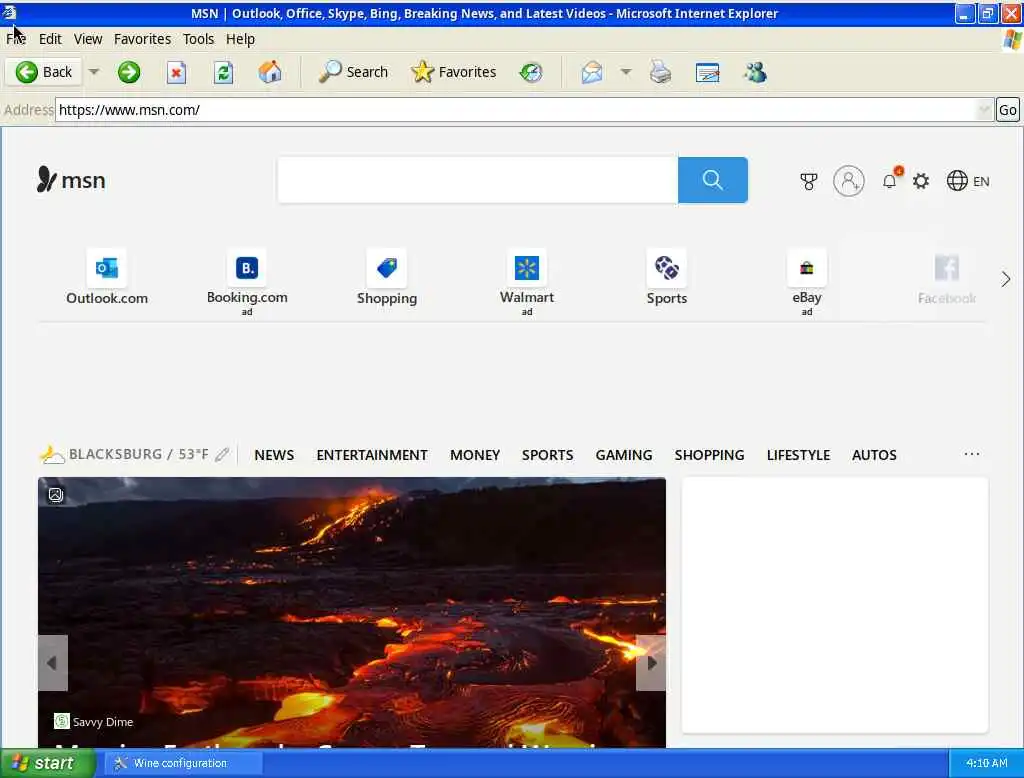
Task: Click the Blacksburg weather icon
Action: tap(52, 455)
